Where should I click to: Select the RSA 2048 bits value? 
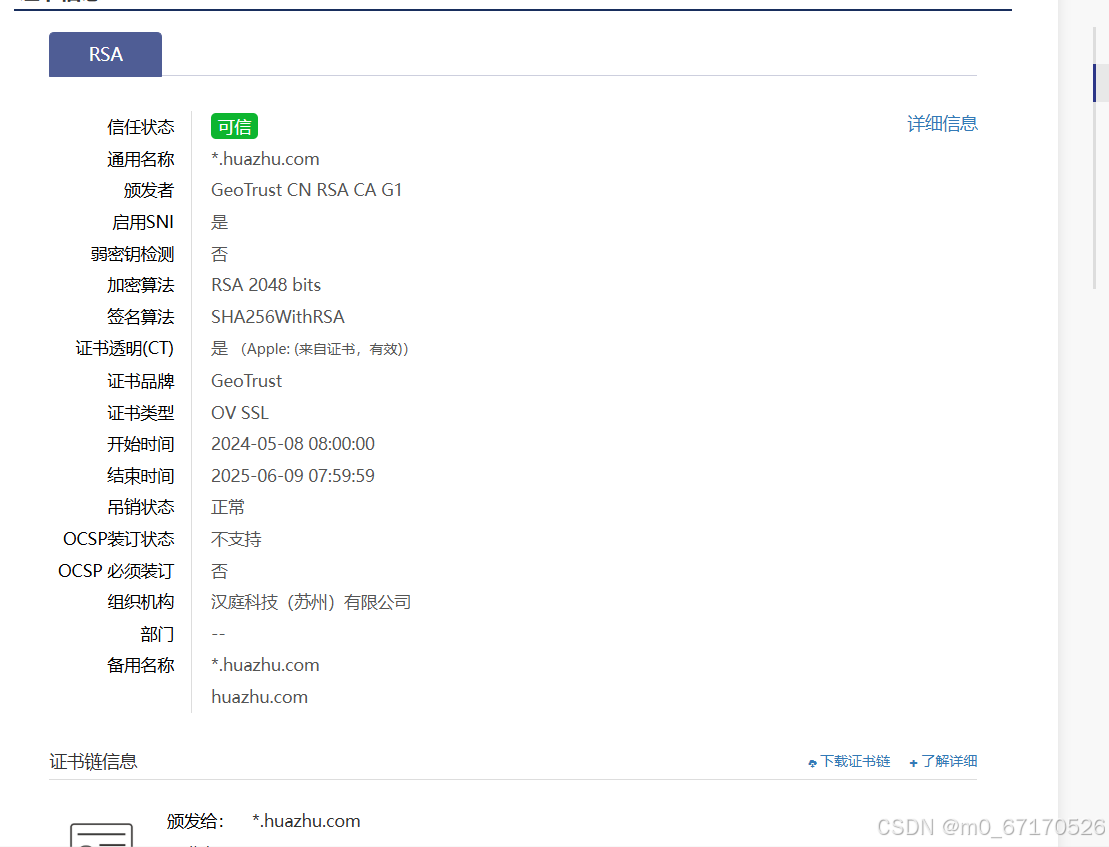click(266, 285)
